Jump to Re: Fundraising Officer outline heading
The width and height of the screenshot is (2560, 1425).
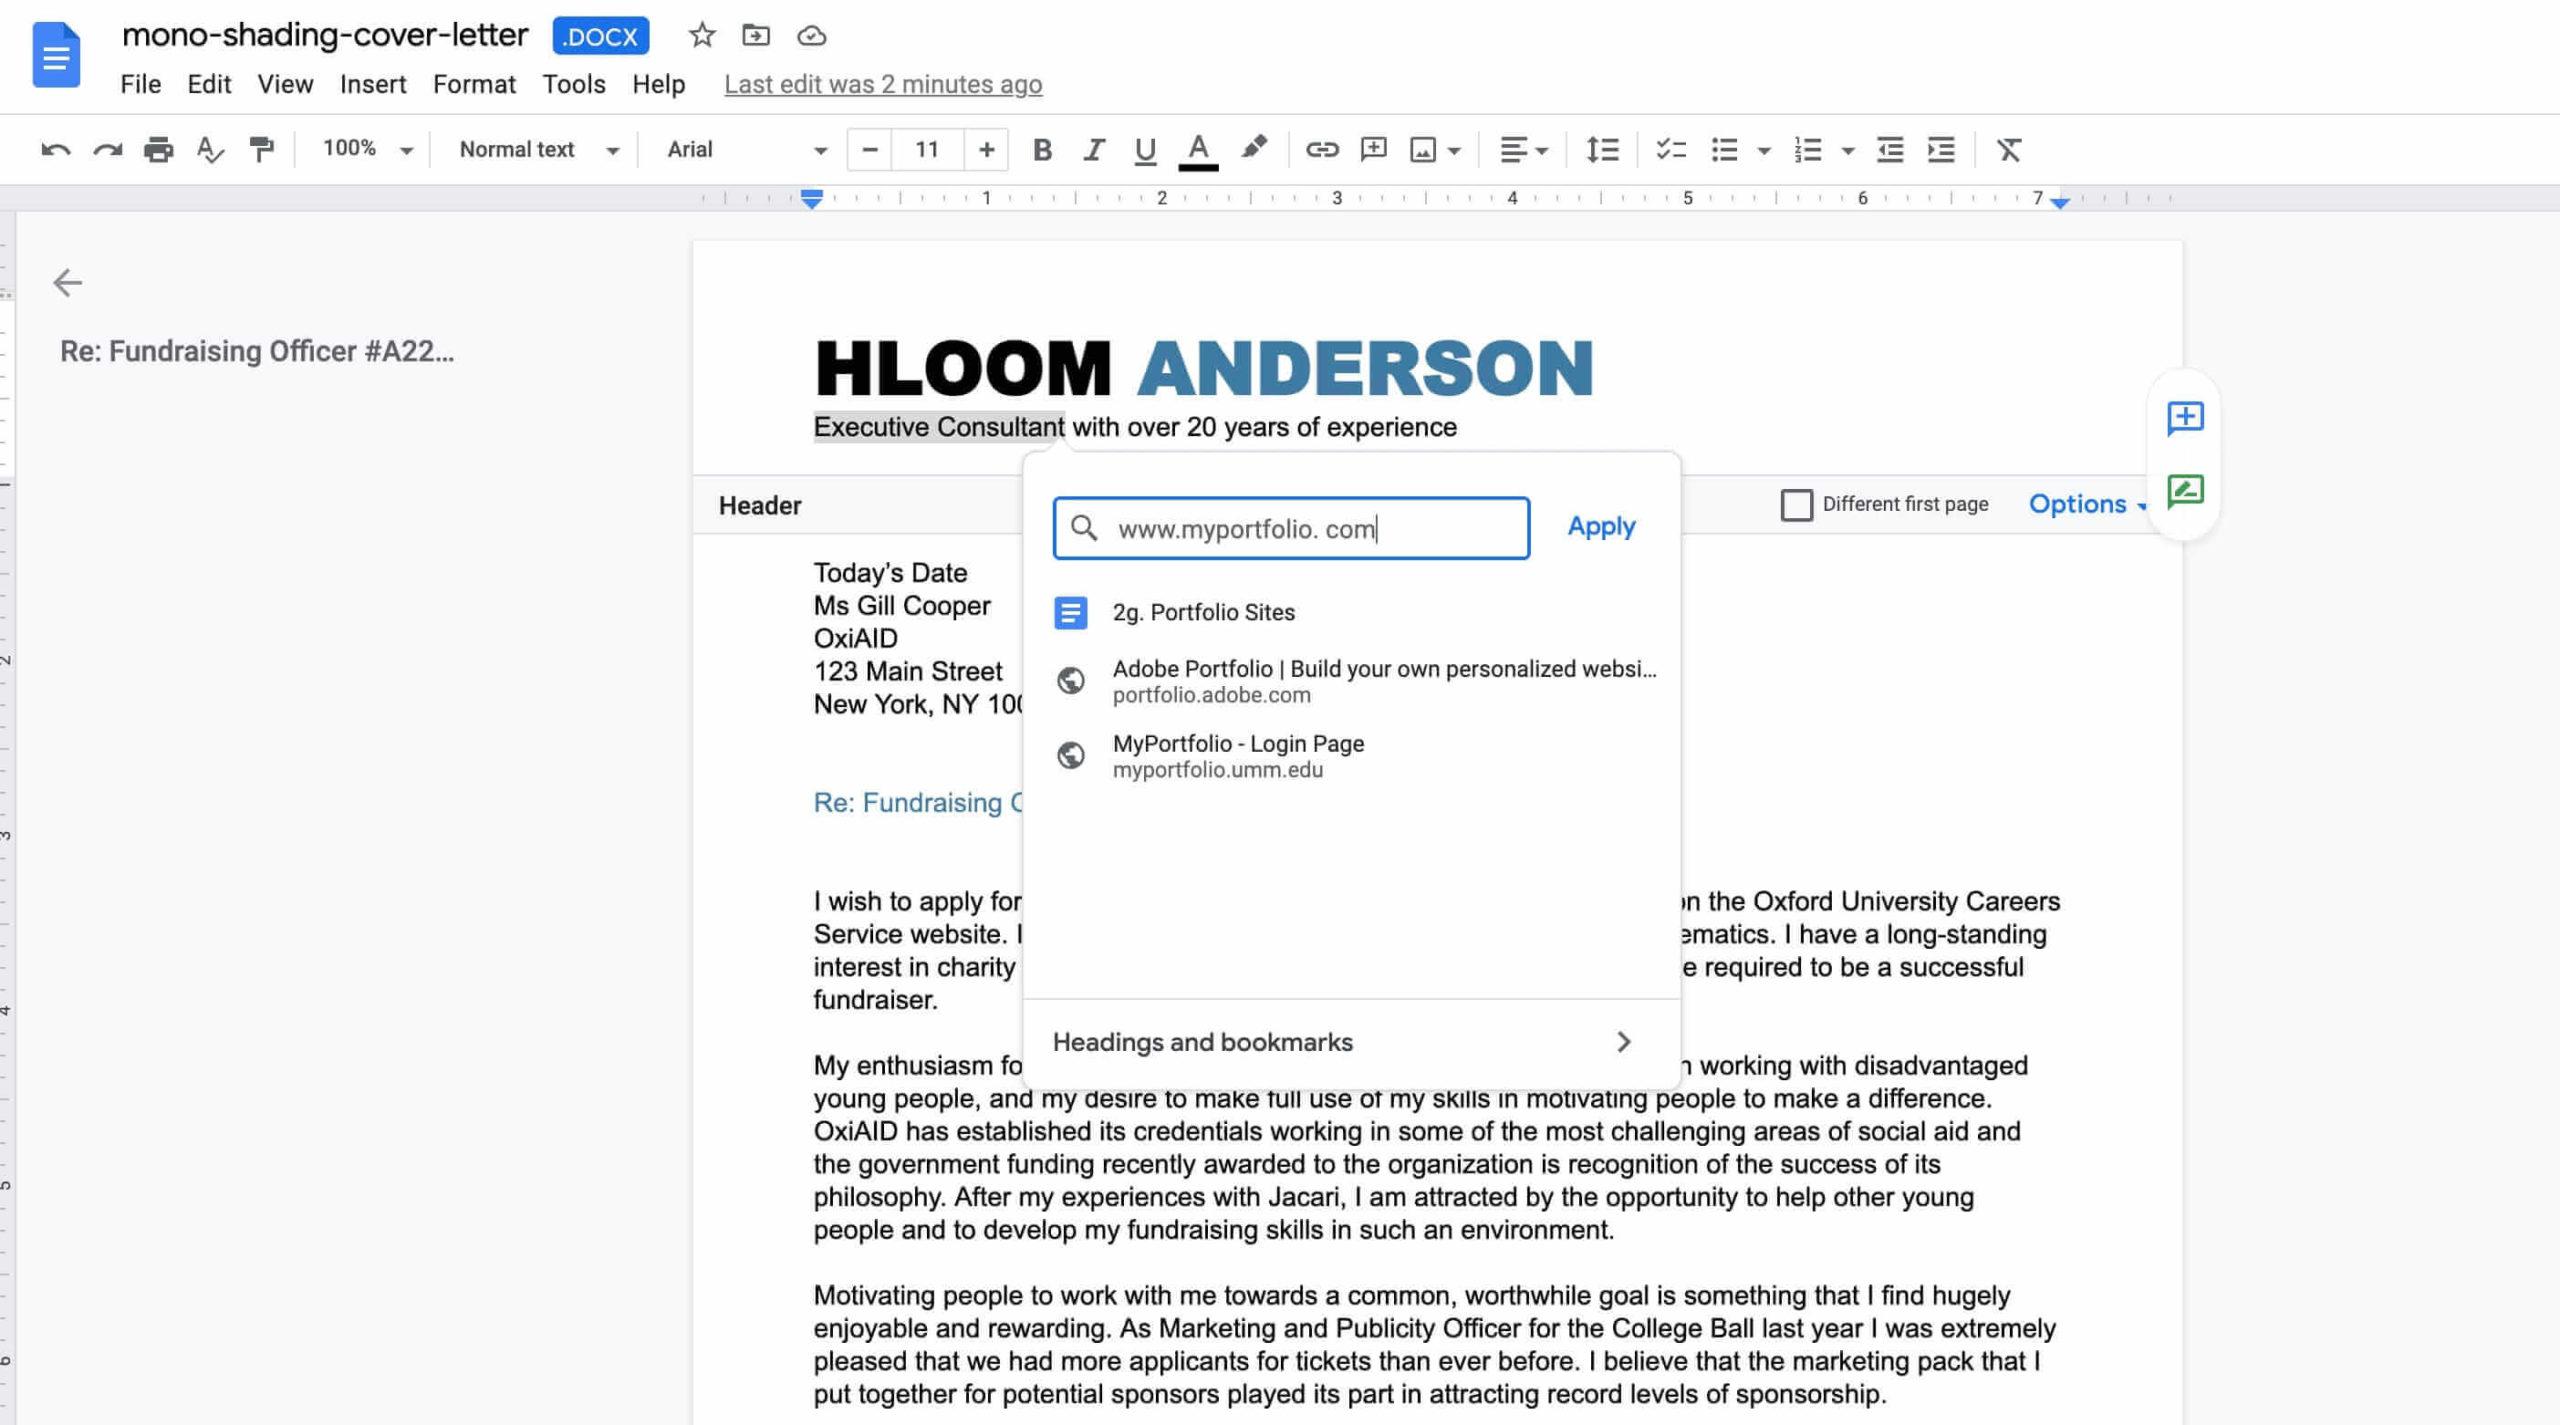click(257, 351)
